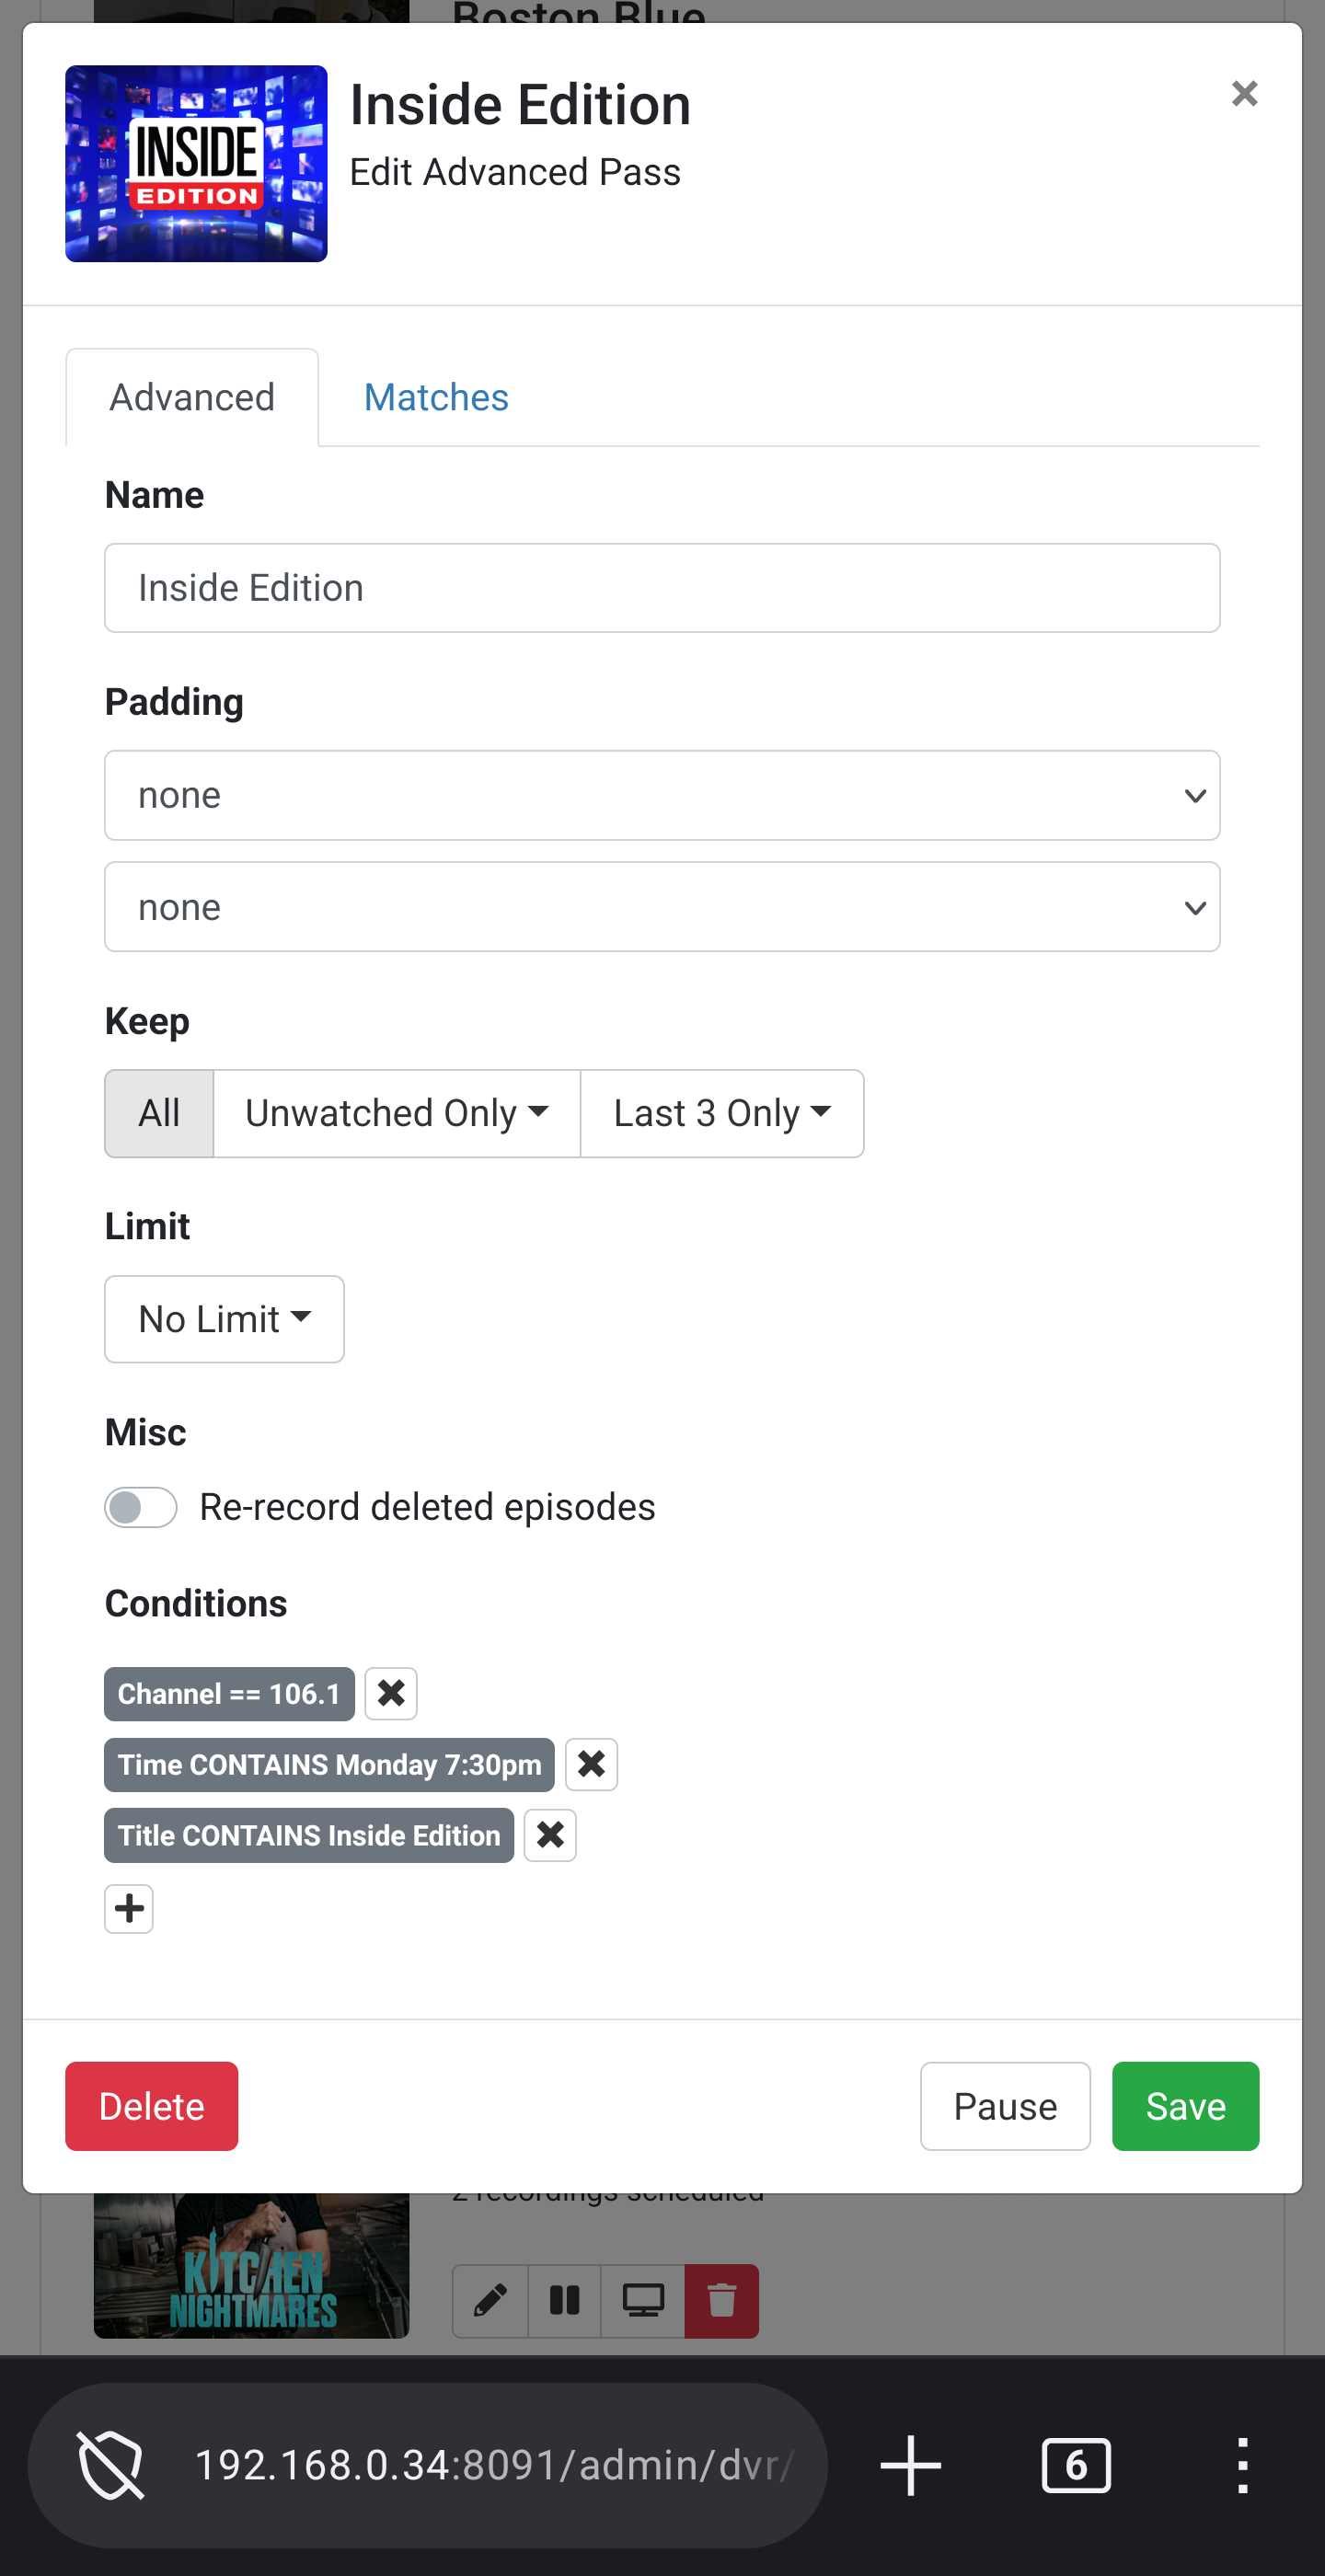The height and width of the screenshot is (2576, 1325).
Task: Close the Inside Edition dialog
Action: [1244, 93]
